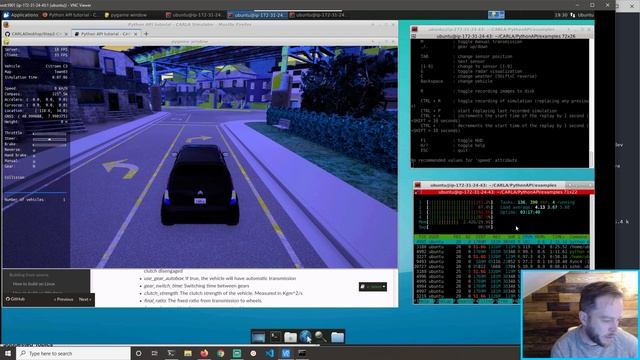Click the Throttle bar in pygame HUD
This screenshot has height=360, width=640.
click(x=49, y=133)
